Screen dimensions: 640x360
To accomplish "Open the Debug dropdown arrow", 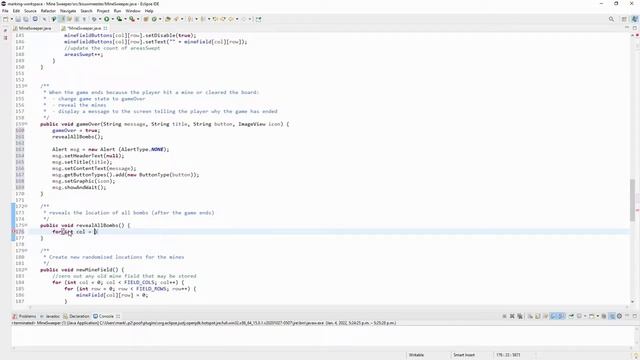I will point(100,19).
